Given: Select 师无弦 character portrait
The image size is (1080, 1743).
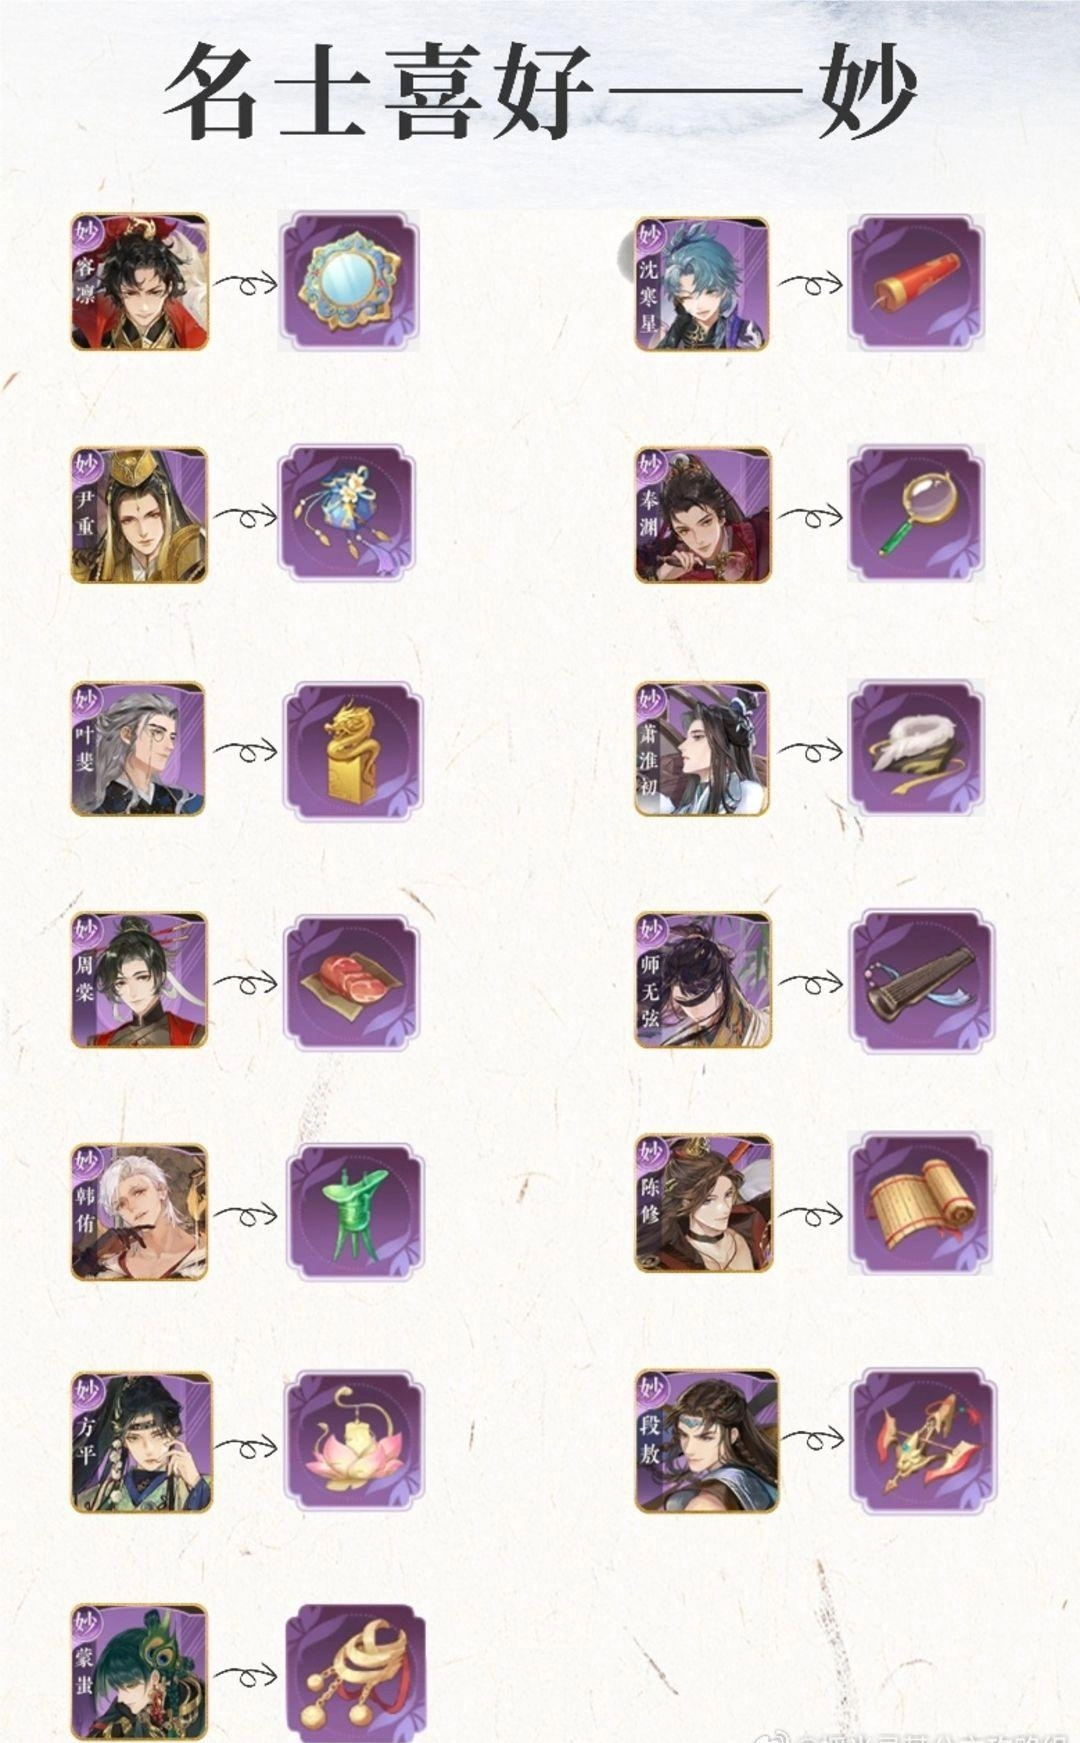Looking at the screenshot, I should coord(703,980).
